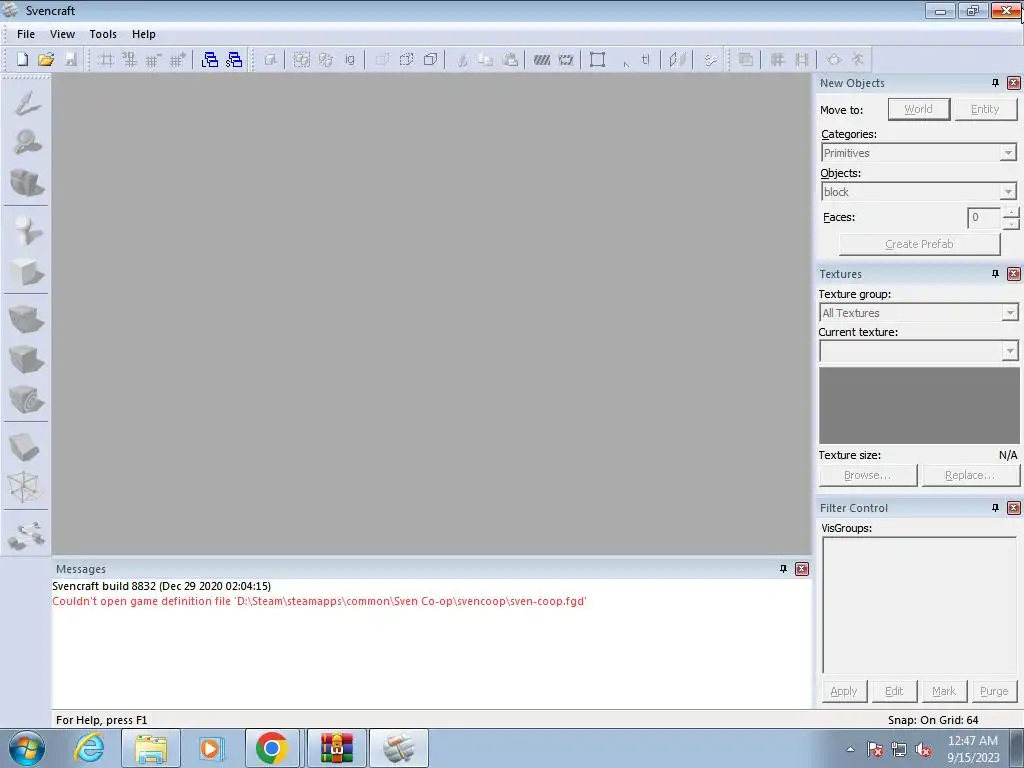Open the View menu
This screenshot has width=1024, height=768.
point(62,34)
